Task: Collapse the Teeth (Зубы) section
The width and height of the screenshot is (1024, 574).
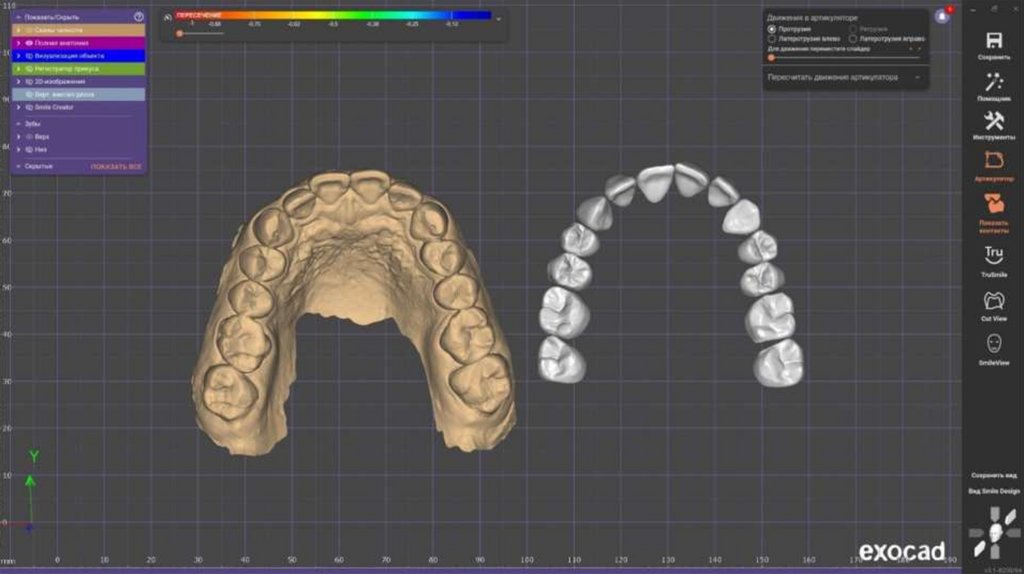Action: pos(18,123)
